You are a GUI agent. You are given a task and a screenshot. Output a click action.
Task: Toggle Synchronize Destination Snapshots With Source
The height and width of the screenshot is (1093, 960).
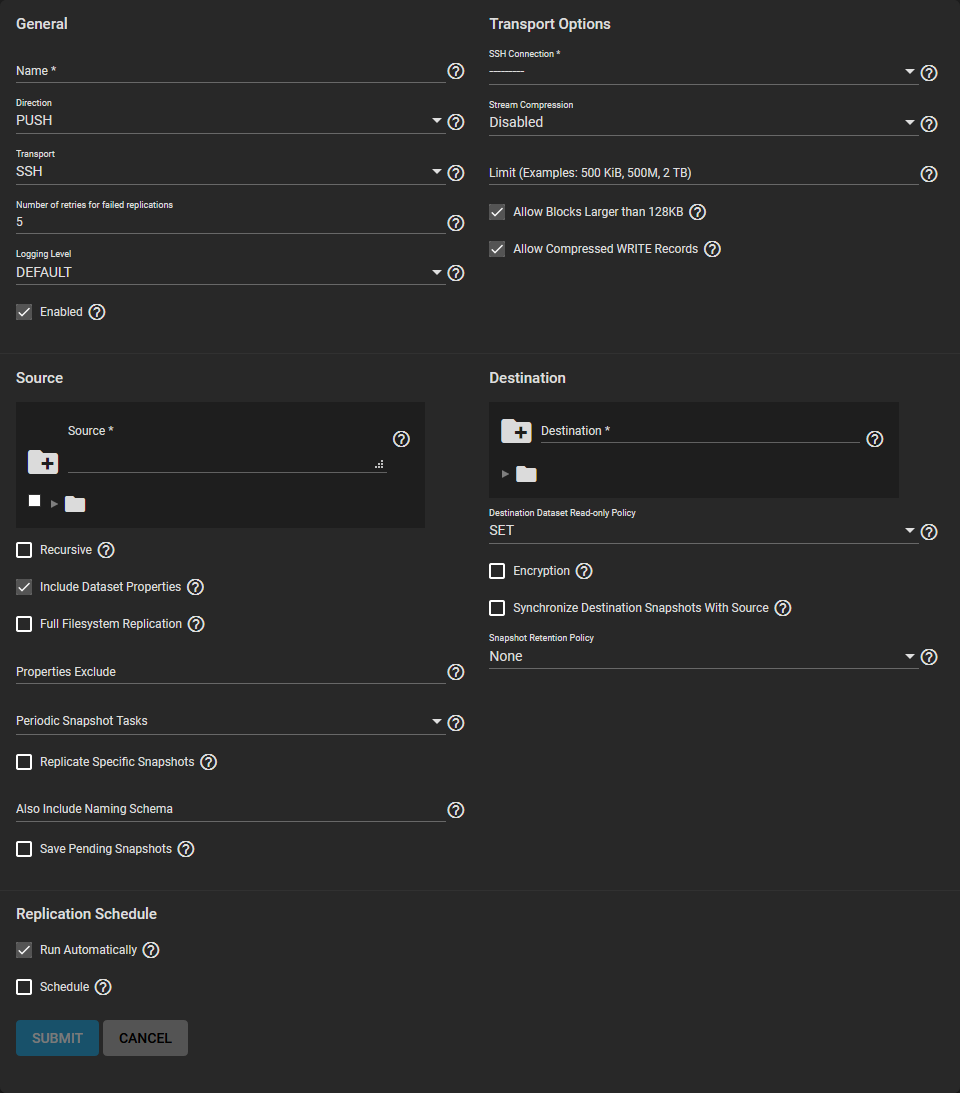(497, 608)
